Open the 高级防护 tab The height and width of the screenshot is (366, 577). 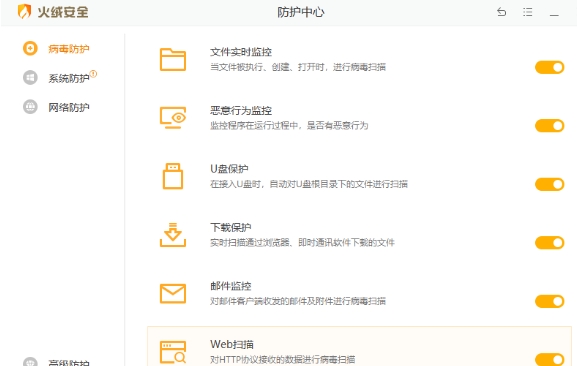click(69, 362)
